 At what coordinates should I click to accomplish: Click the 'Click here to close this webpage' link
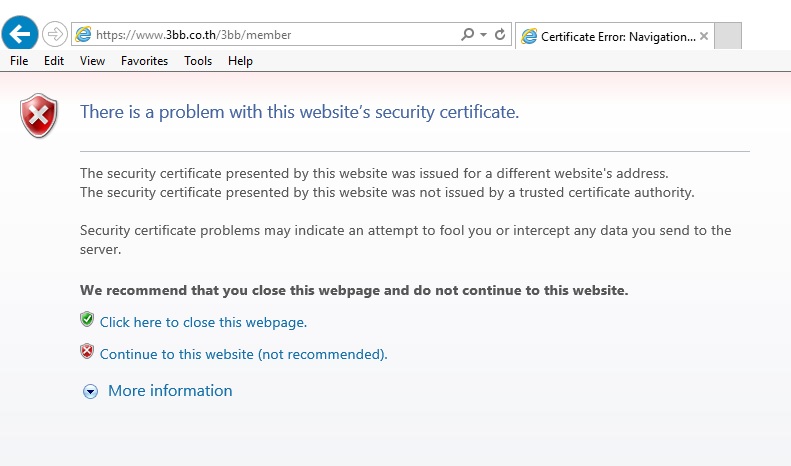(203, 322)
